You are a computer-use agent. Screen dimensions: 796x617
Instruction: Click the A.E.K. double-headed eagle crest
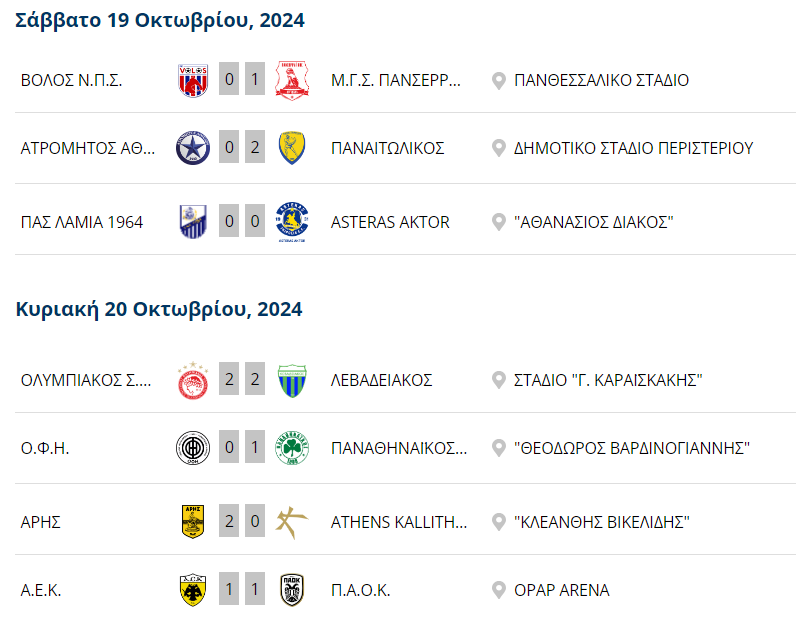(x=193, y=590)
